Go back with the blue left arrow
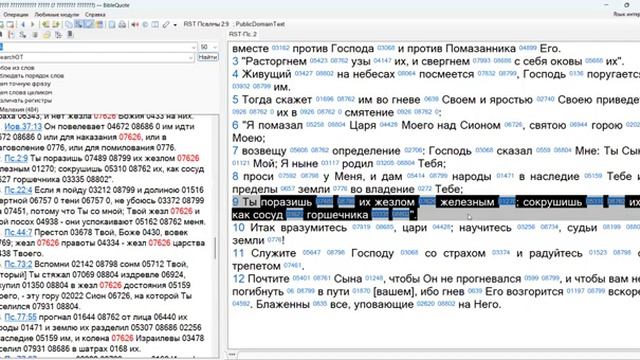The height and width of the screenshot is (360, 640). (x=23, y=24)
